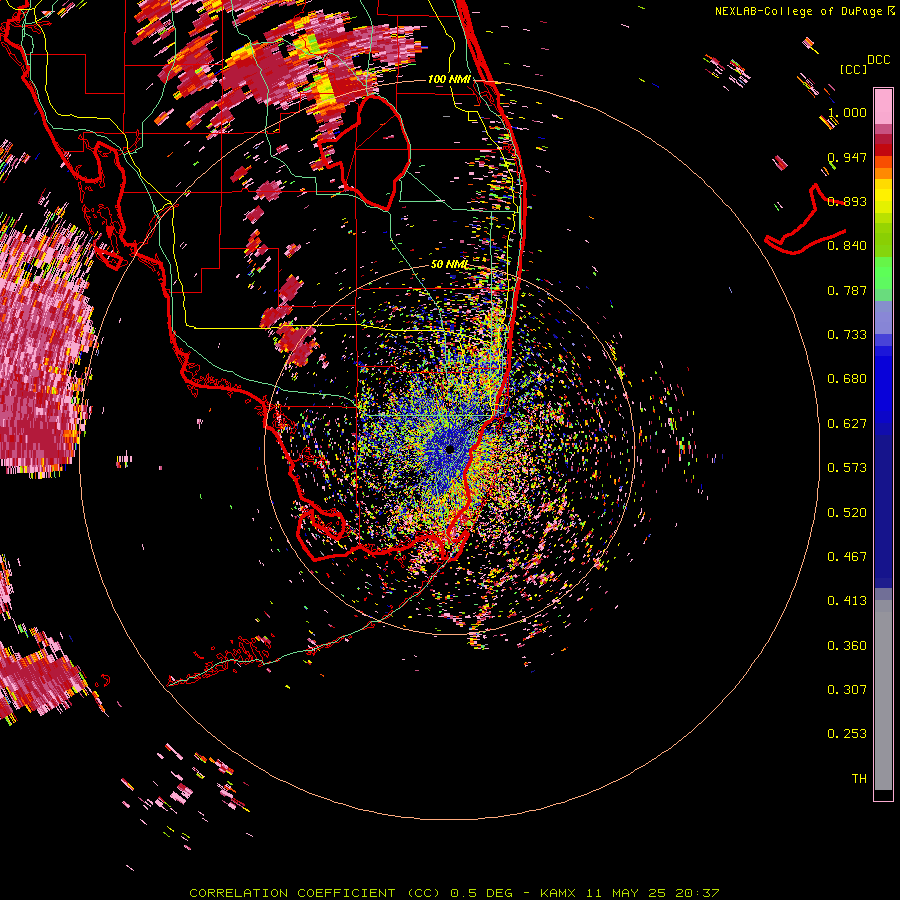Click the 0.253 scale value

[847, 734]
